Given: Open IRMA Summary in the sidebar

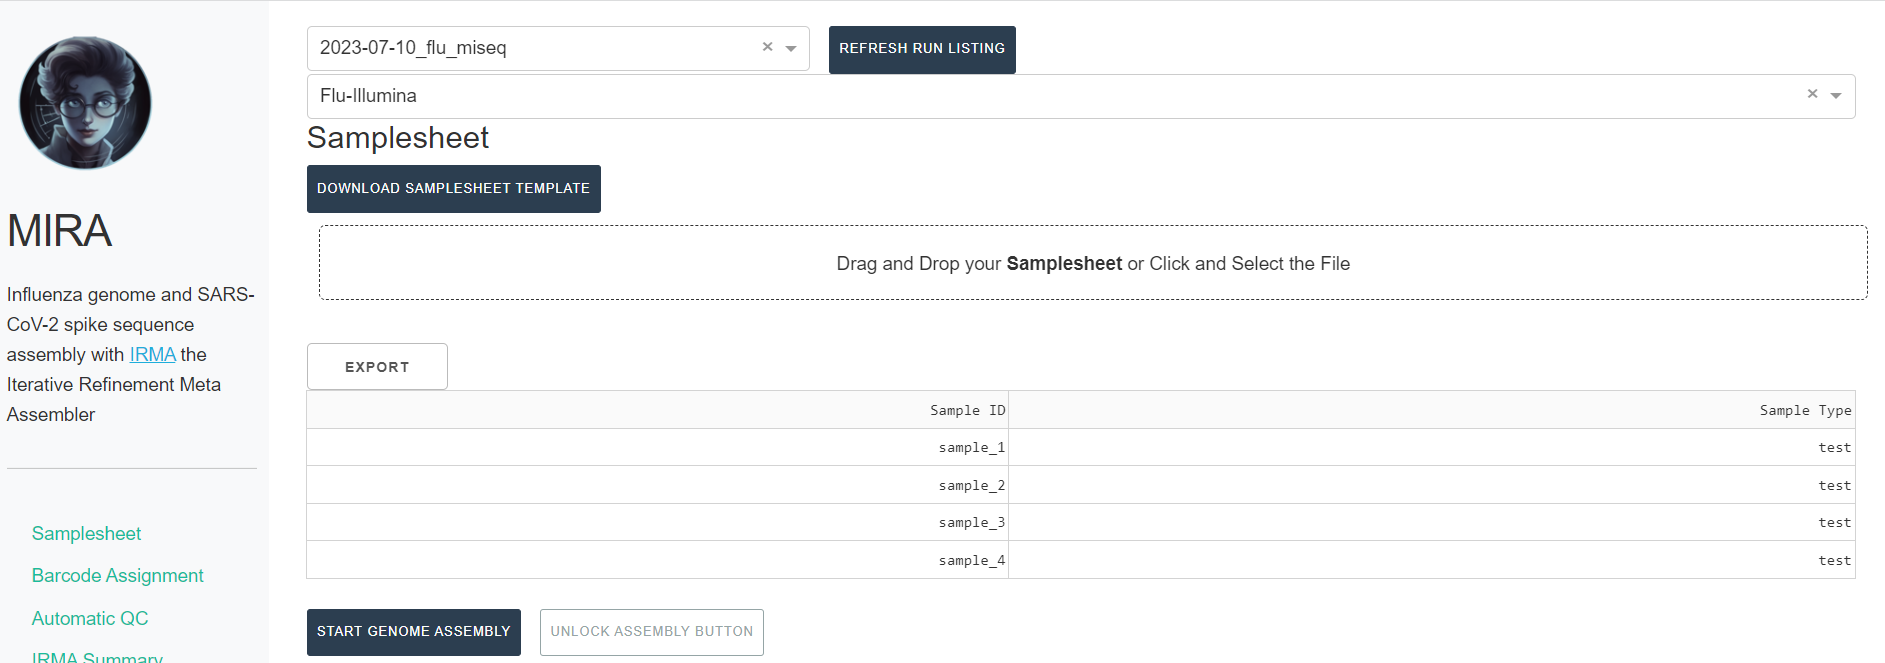Looking at the screenshot, I should (97, 657).
